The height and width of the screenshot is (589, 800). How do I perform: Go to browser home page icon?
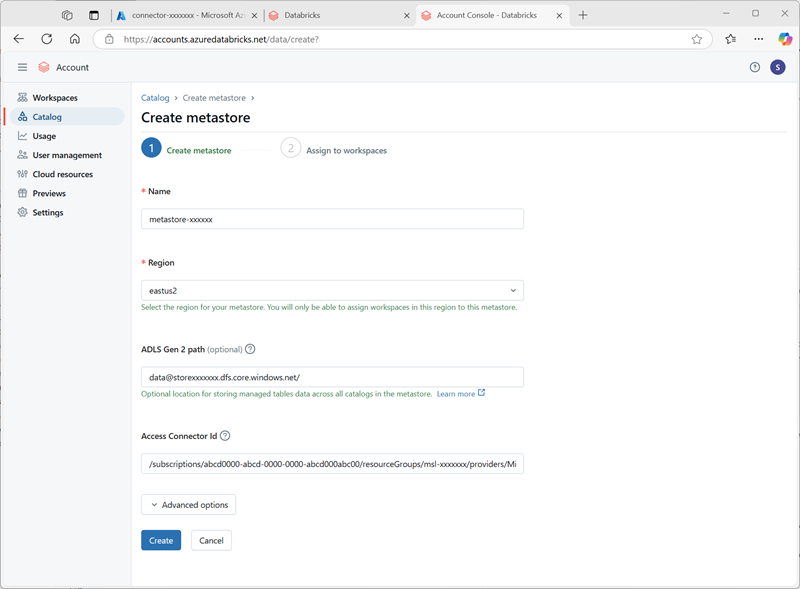point(75,39)
